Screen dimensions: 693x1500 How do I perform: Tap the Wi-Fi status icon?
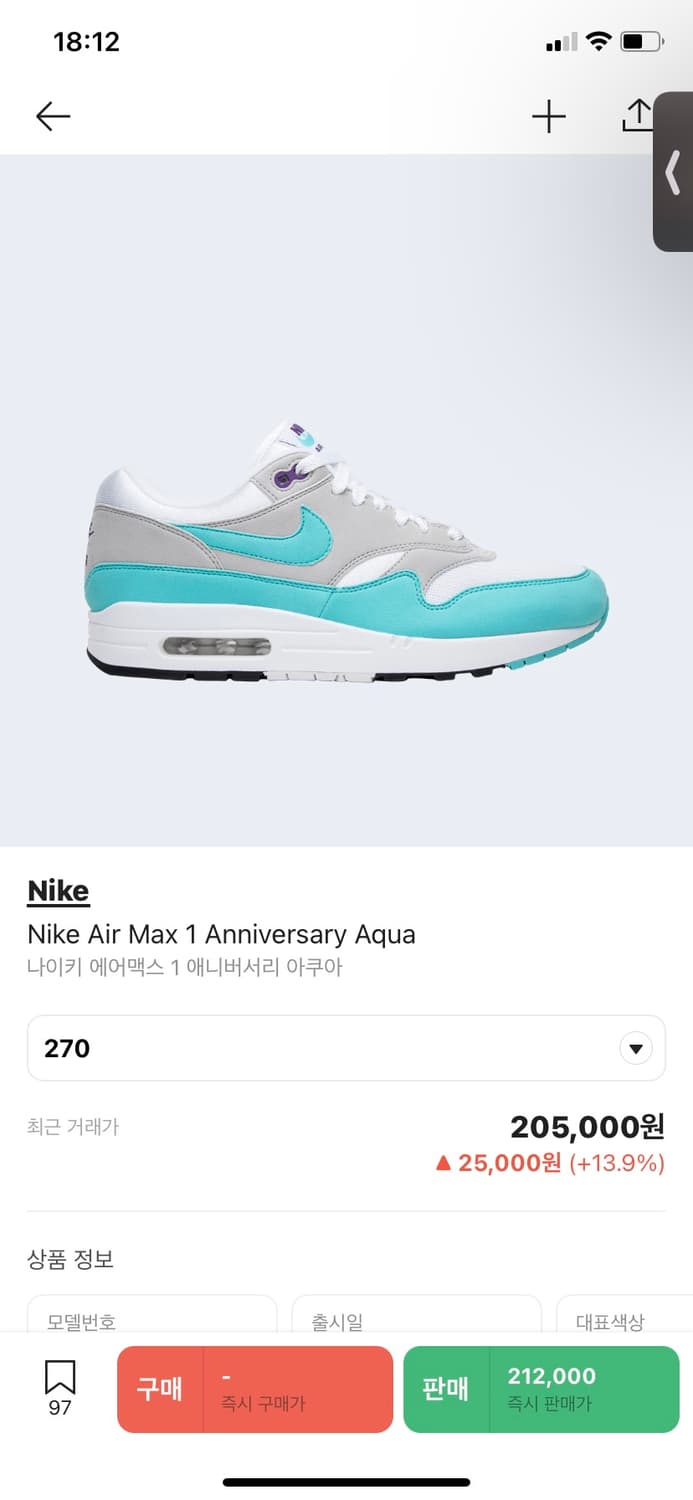pyautogui.click(x=599, y=41)
